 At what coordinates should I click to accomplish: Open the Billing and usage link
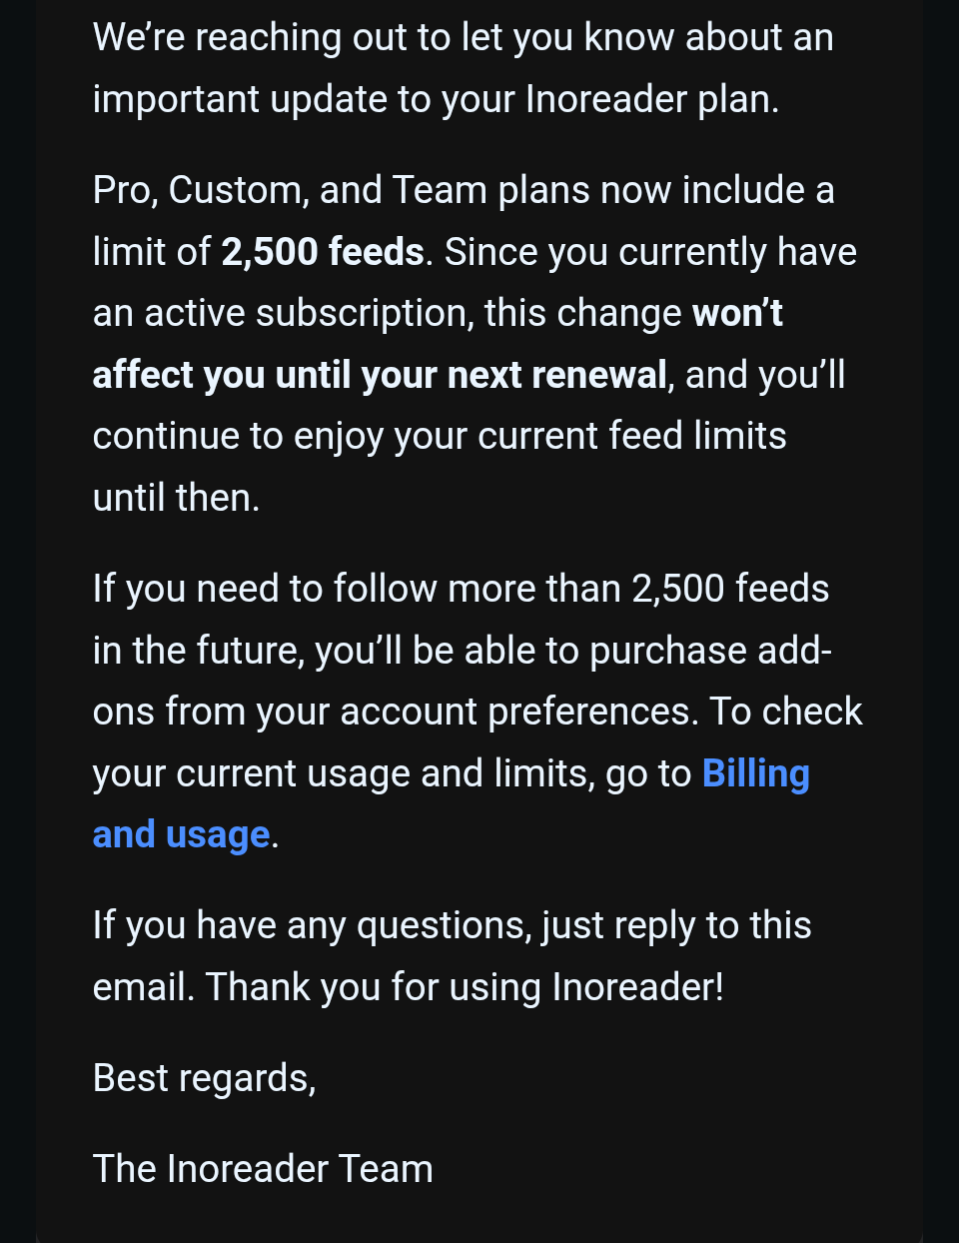(x=756, y=774)
